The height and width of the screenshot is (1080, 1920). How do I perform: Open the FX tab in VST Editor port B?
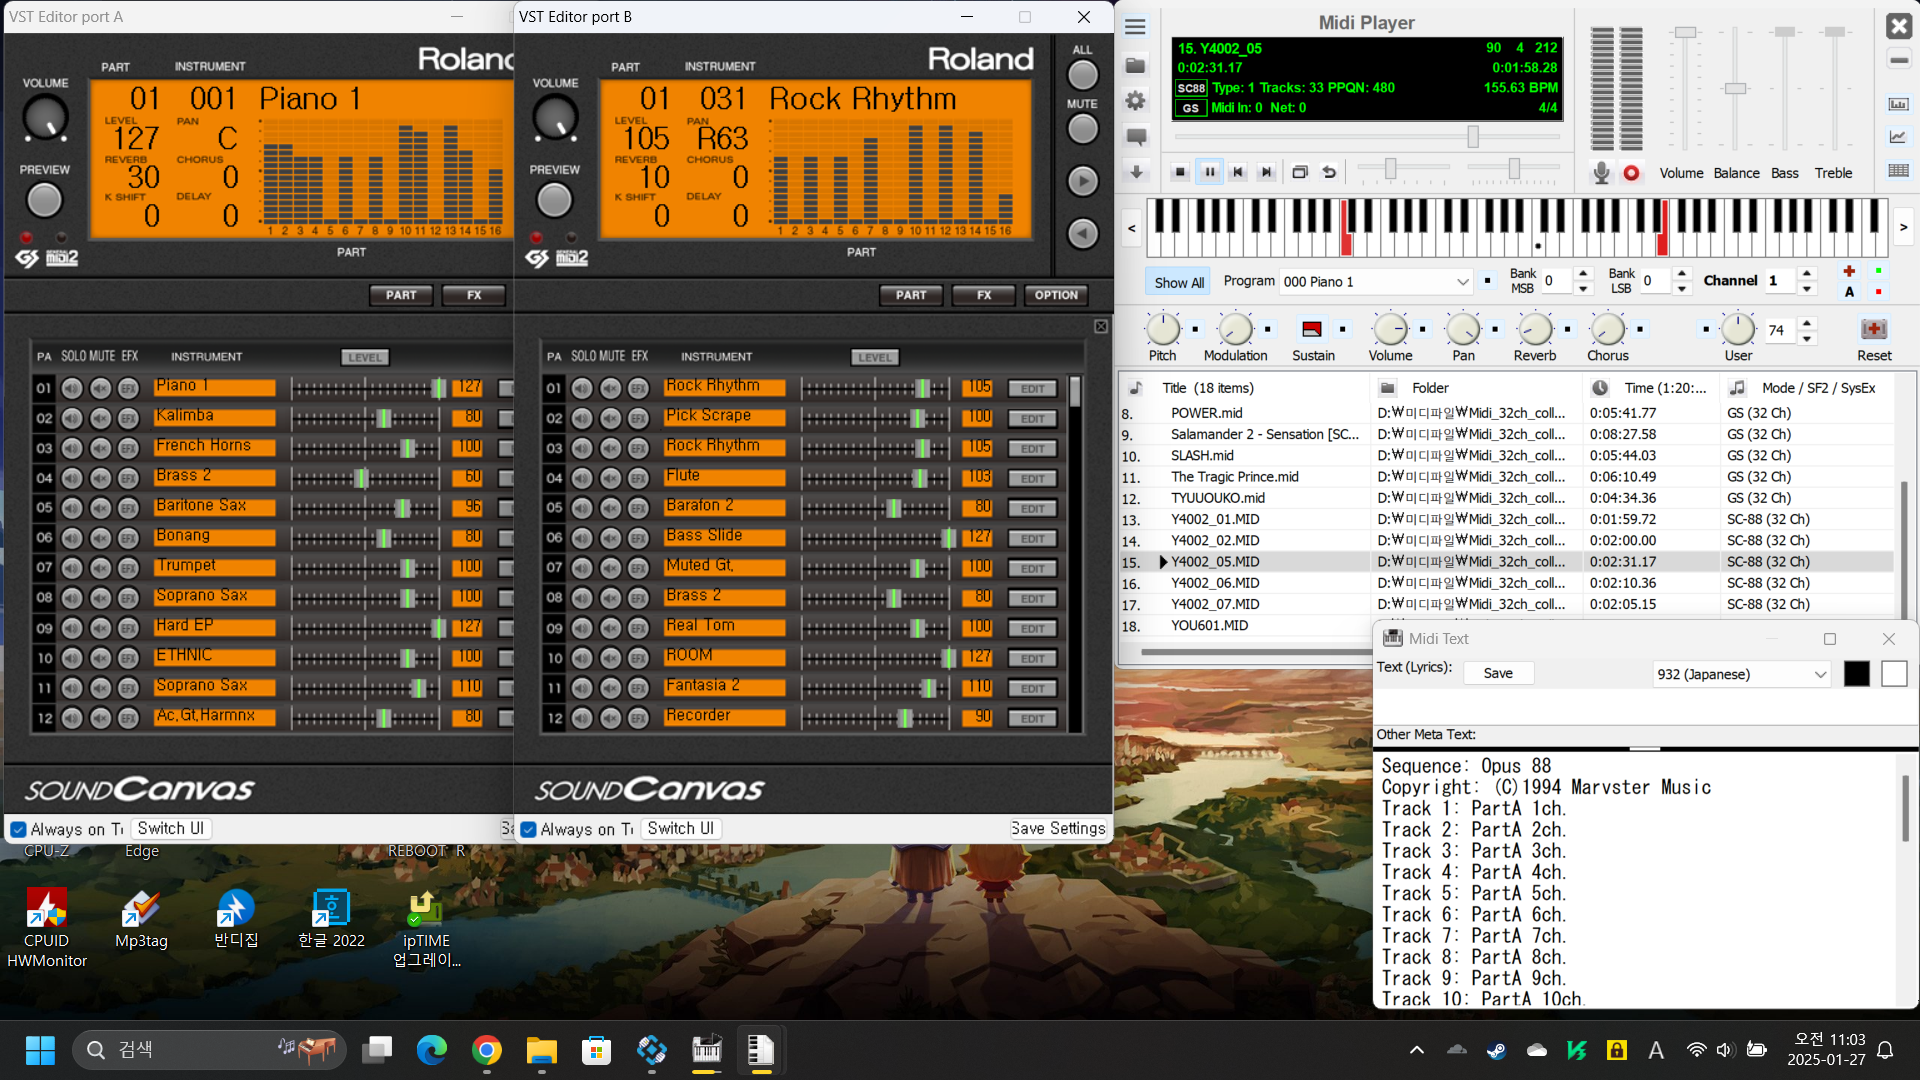click(x=983, y=295)
